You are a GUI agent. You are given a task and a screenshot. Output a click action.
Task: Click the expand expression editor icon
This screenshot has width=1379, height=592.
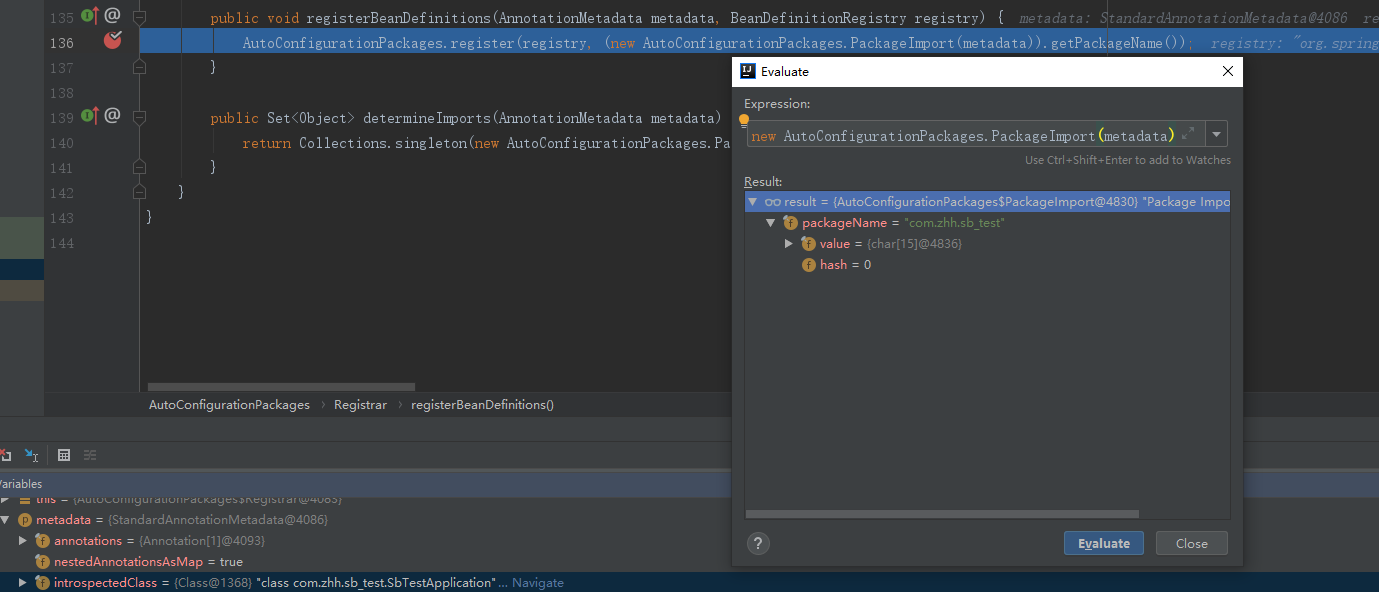[1188, 134]
